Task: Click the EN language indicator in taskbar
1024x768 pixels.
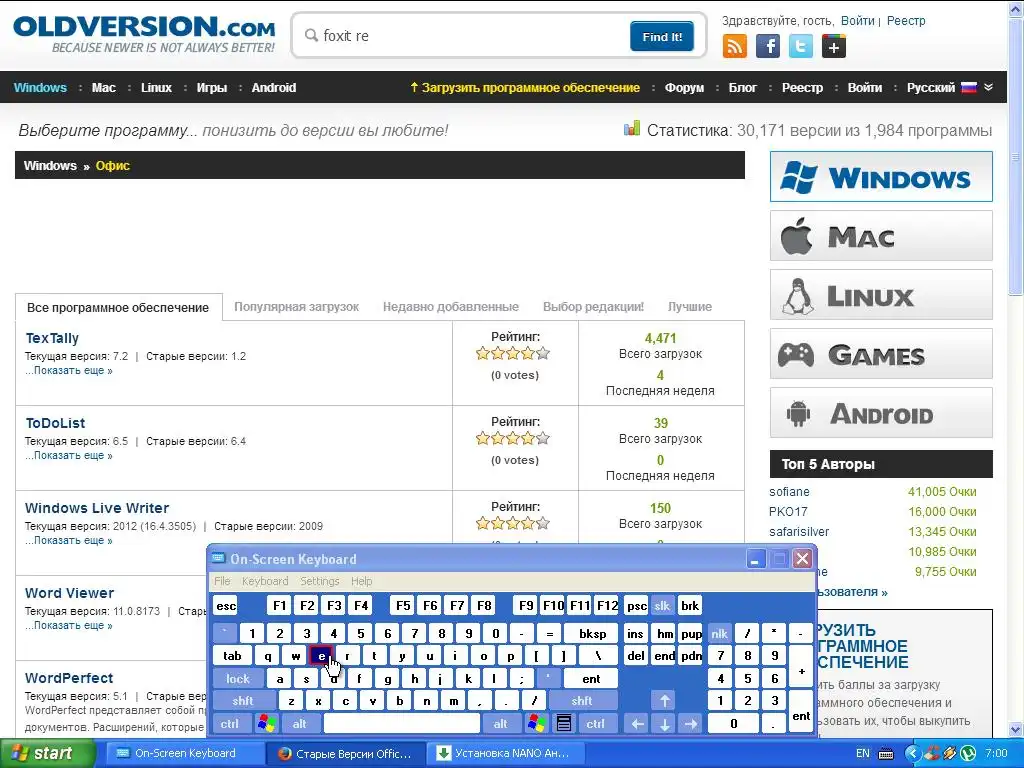Action: 863,754
